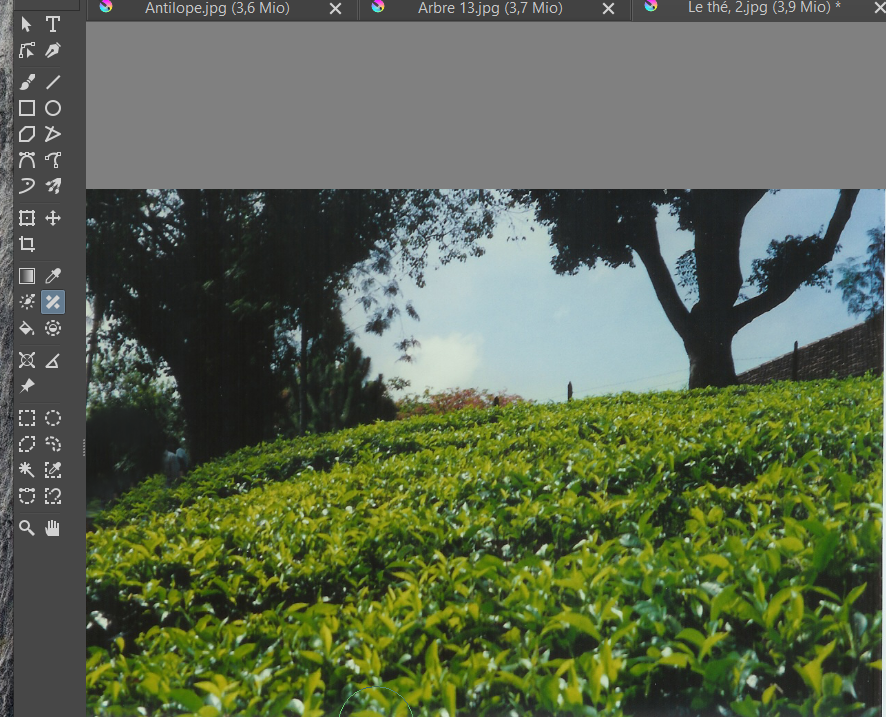Select the freehand spiral lasso selection tool
The width and height of the screenshot is (886, 717).
coord(53,444)
